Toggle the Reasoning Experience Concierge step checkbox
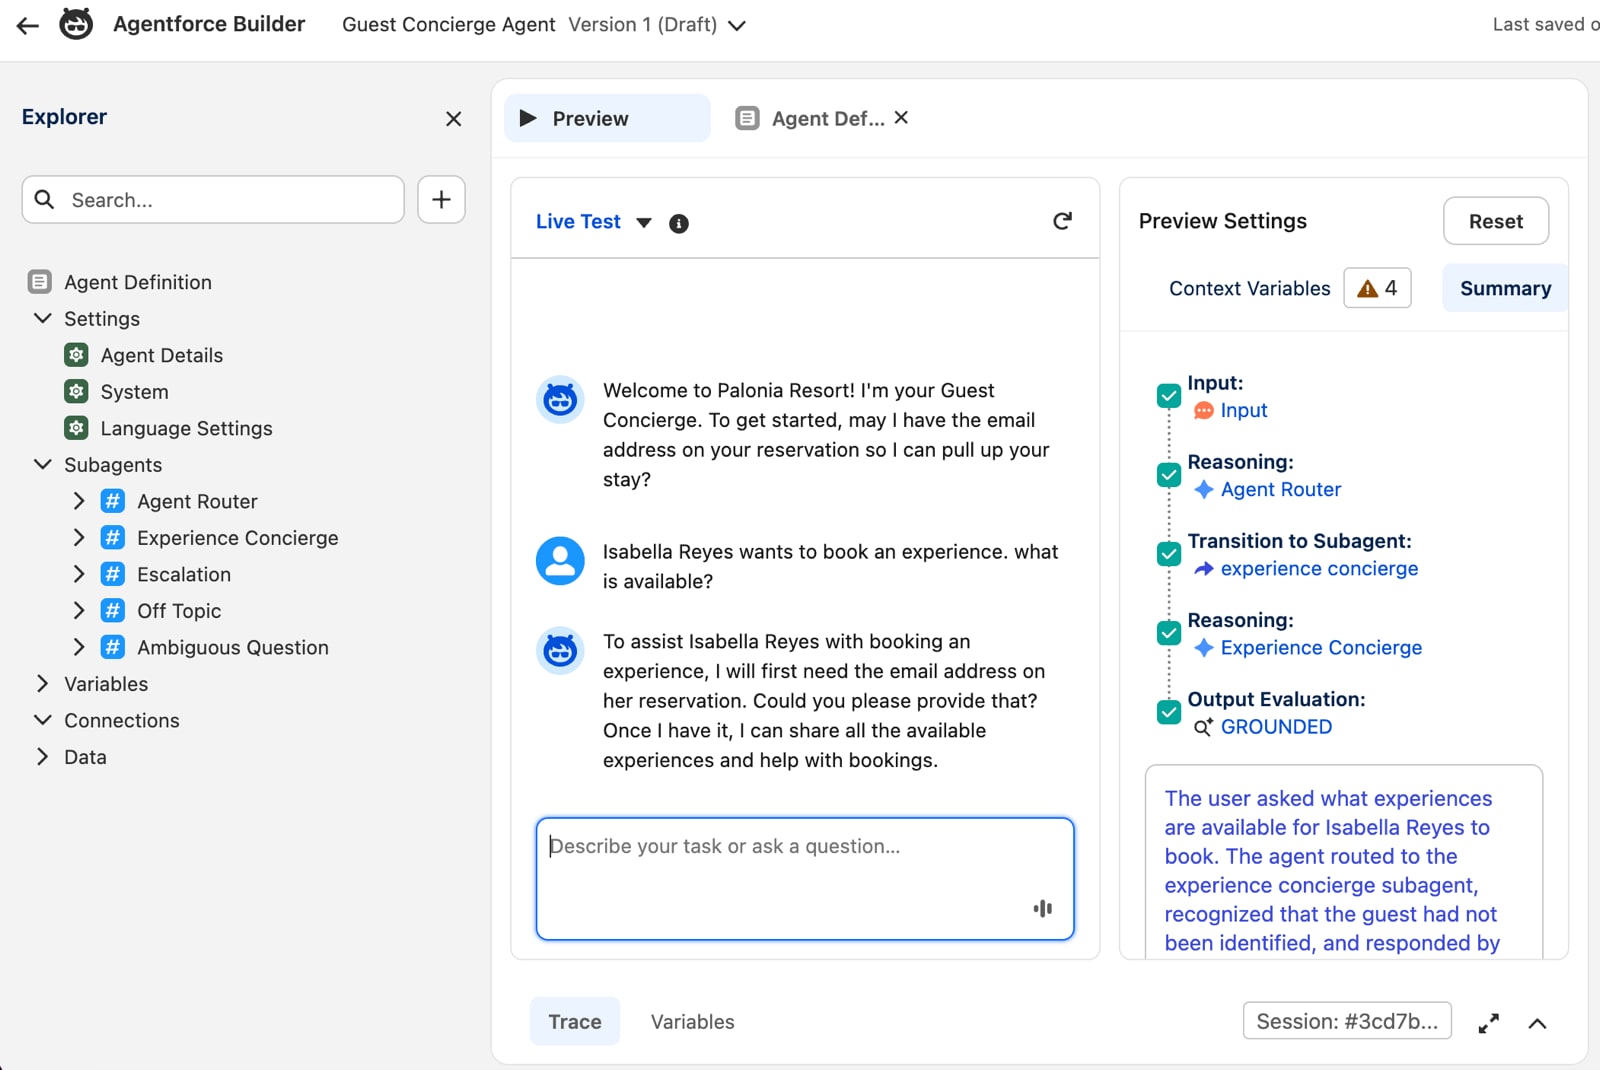Viewport: 1600px width, 1070px height. tap(1169, 633)
